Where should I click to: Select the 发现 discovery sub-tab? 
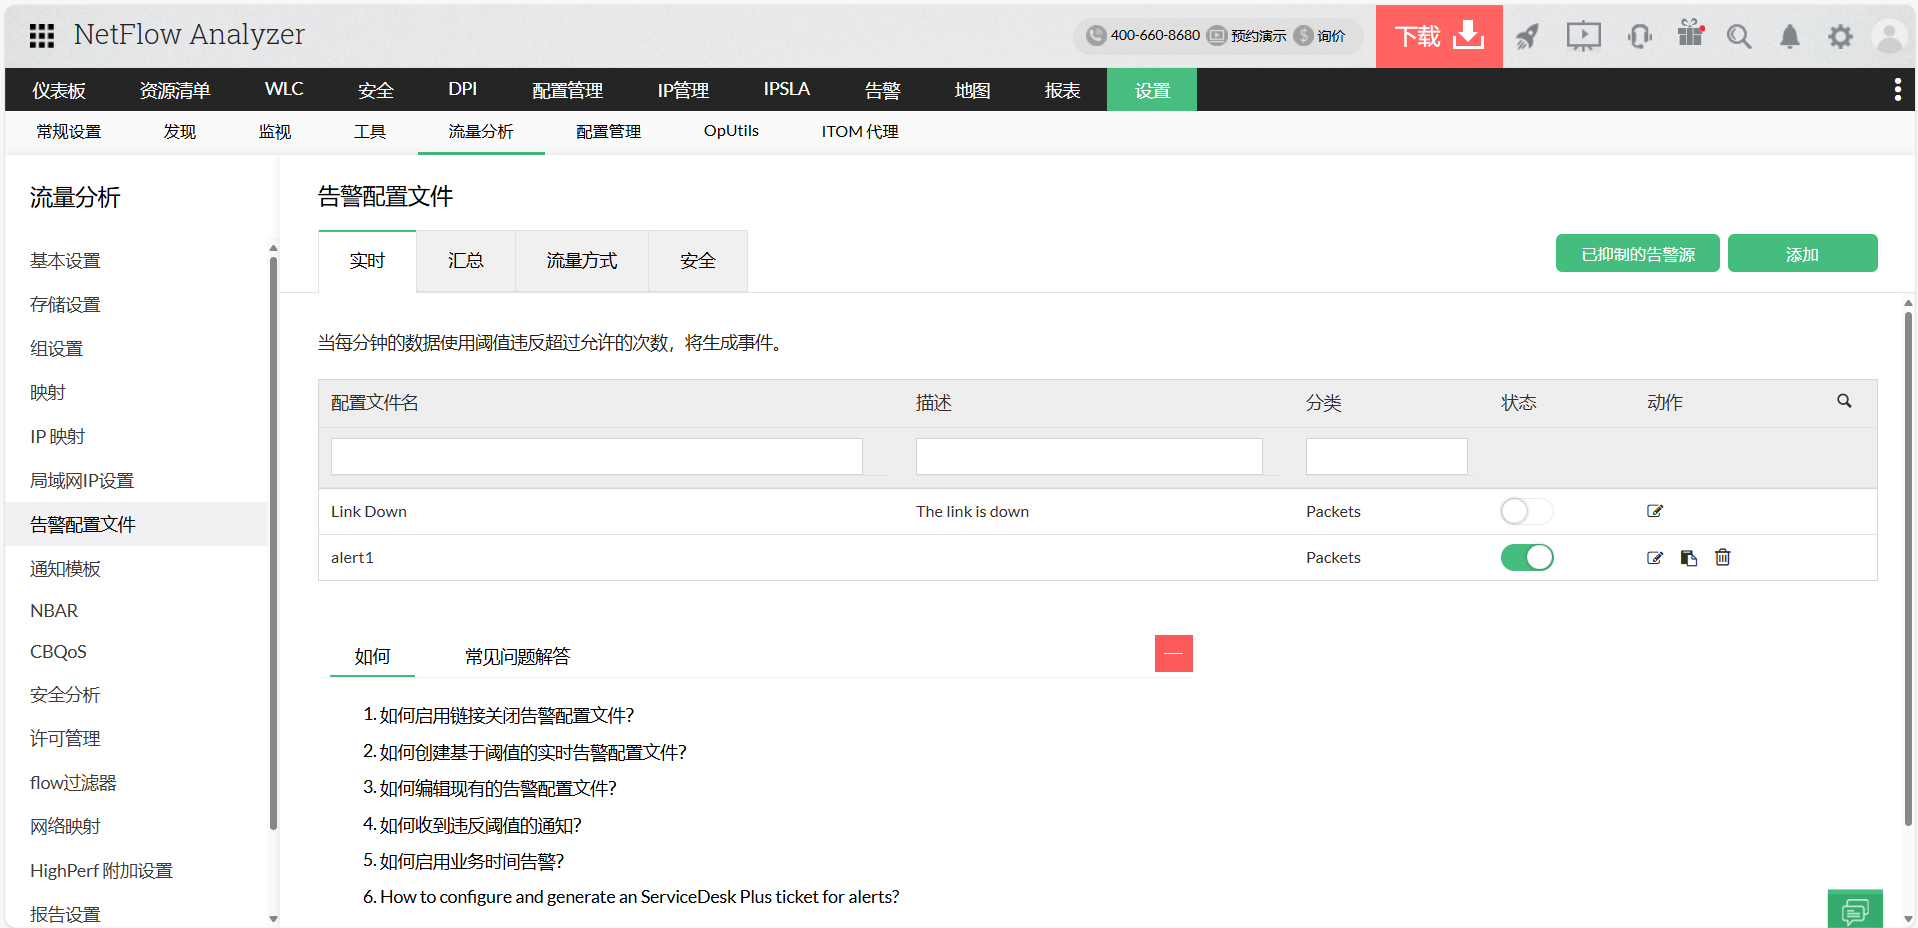pyautogui.click(x=180, y=132)
